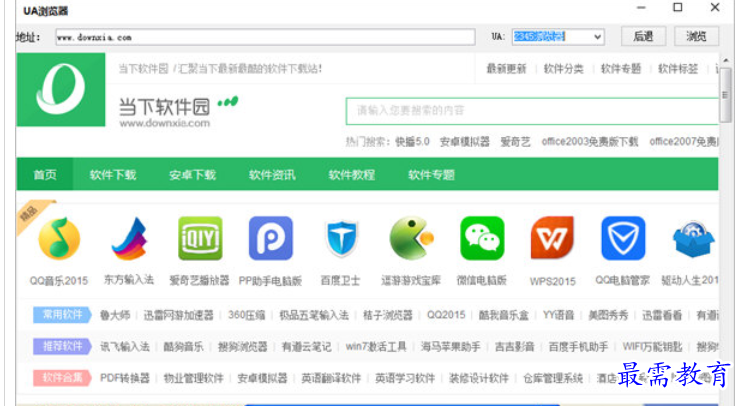This screenshot has height=406, width=739.
Task: Open the 酷我音乐盒 link
Action: coord(504,315)
